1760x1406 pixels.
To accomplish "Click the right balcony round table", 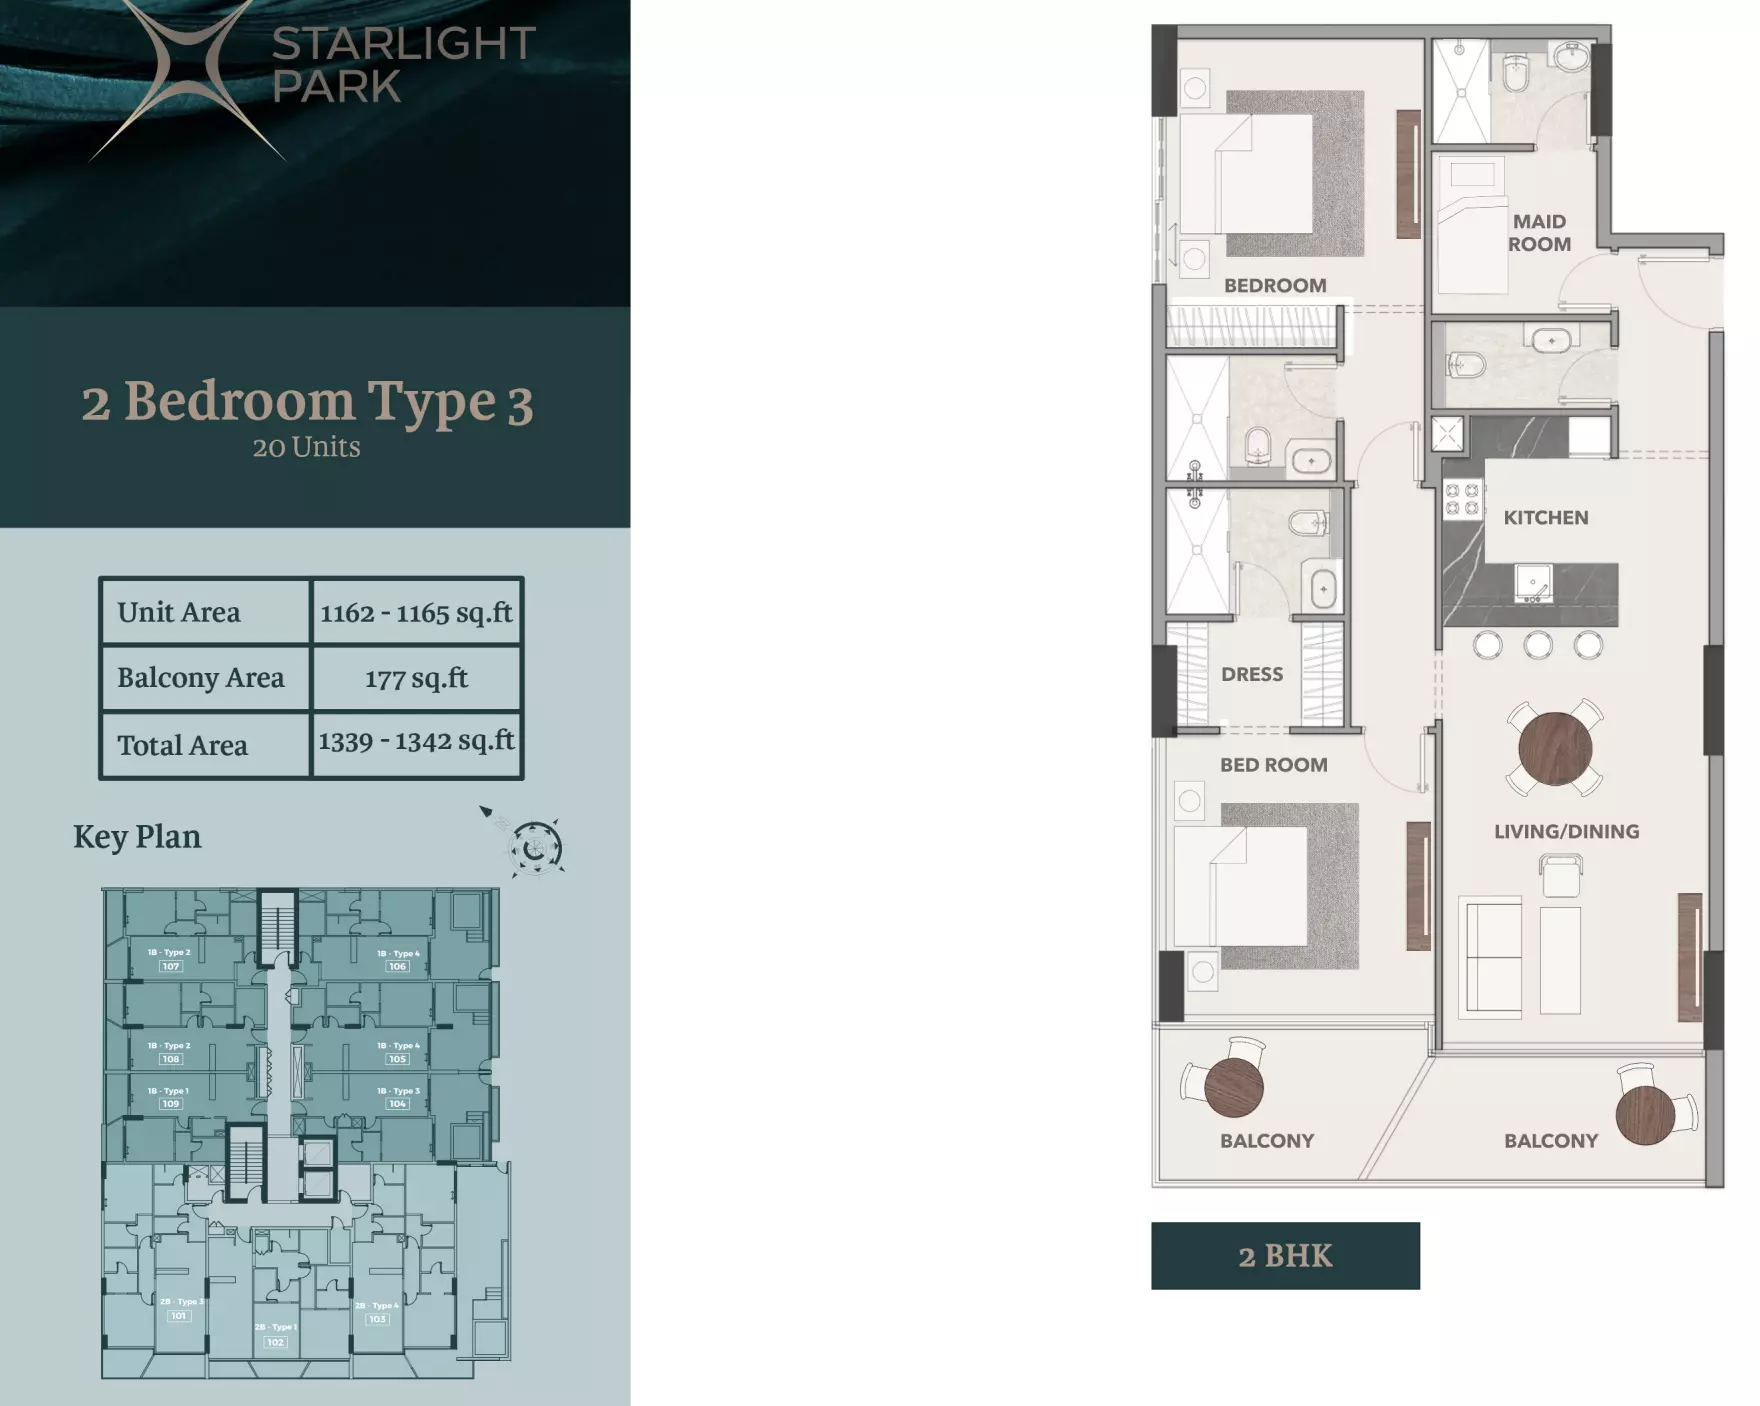I will [1645, 1112].
